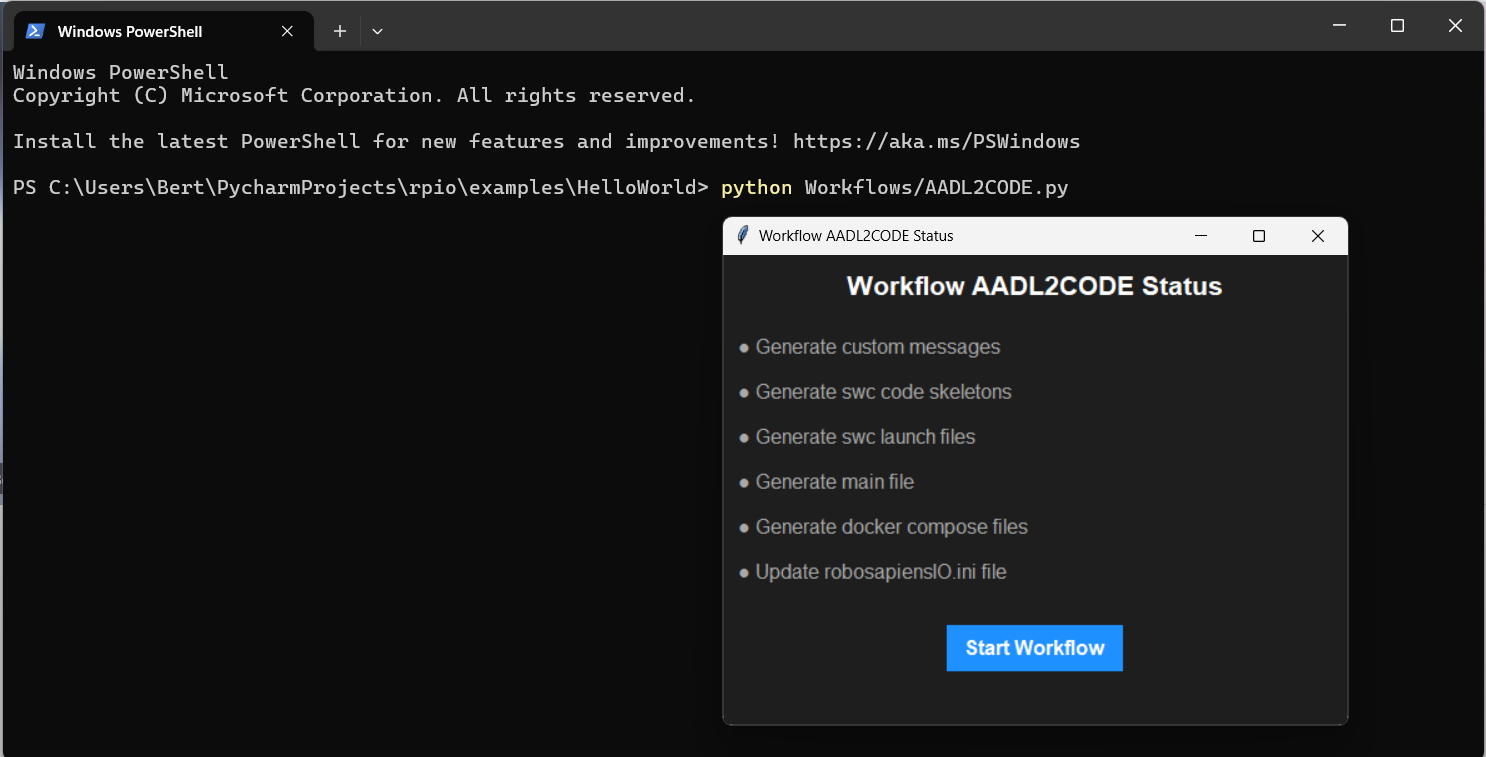
Task: Click the Workflows/AADL2CODE.py command text
Action: pyautogui.click(x=936, y=188)
